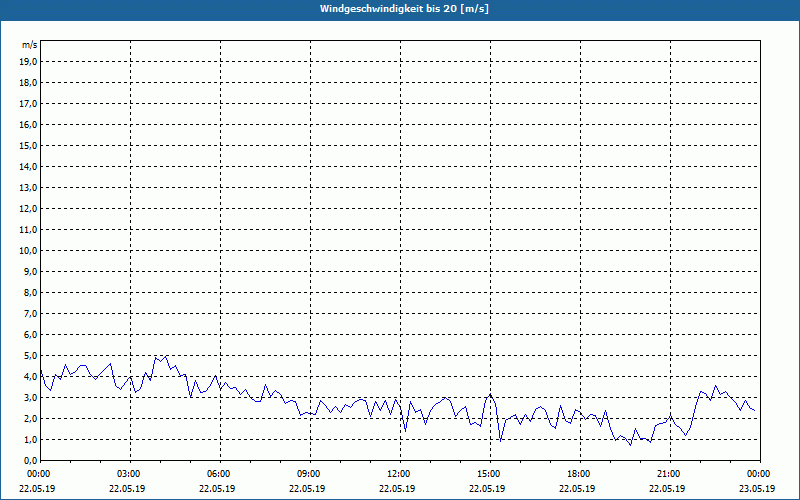Click the '22.05.19' date under 21:00

click(x=667, y=488)
